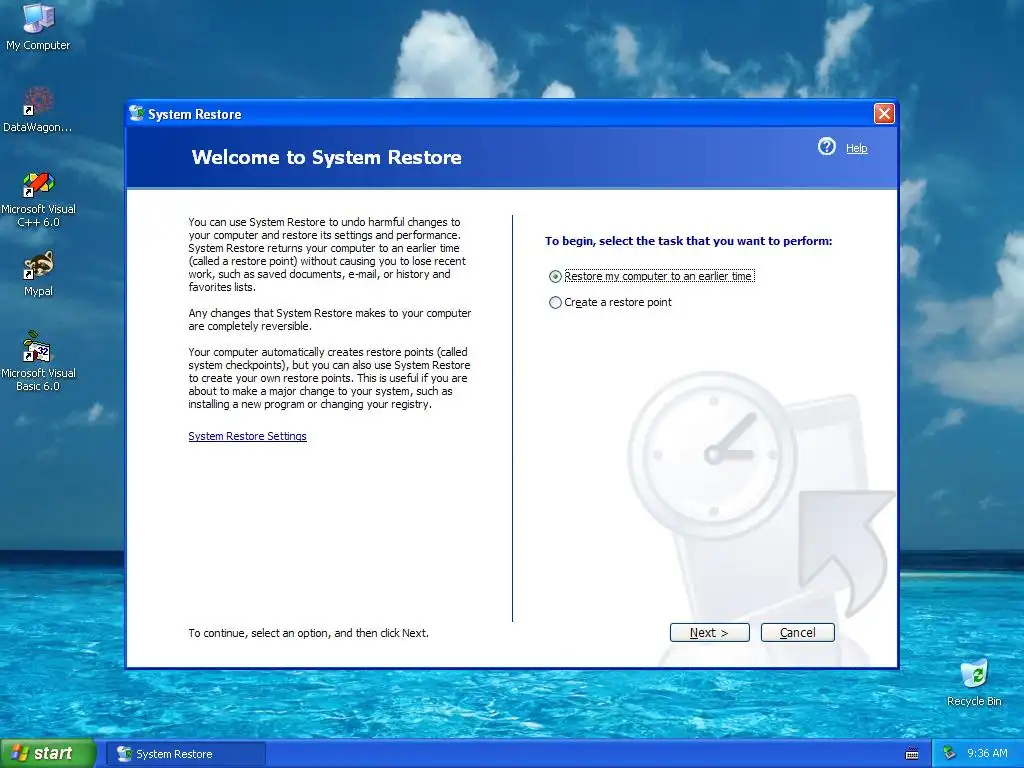Open System Restore Settings link

[247, 436]
